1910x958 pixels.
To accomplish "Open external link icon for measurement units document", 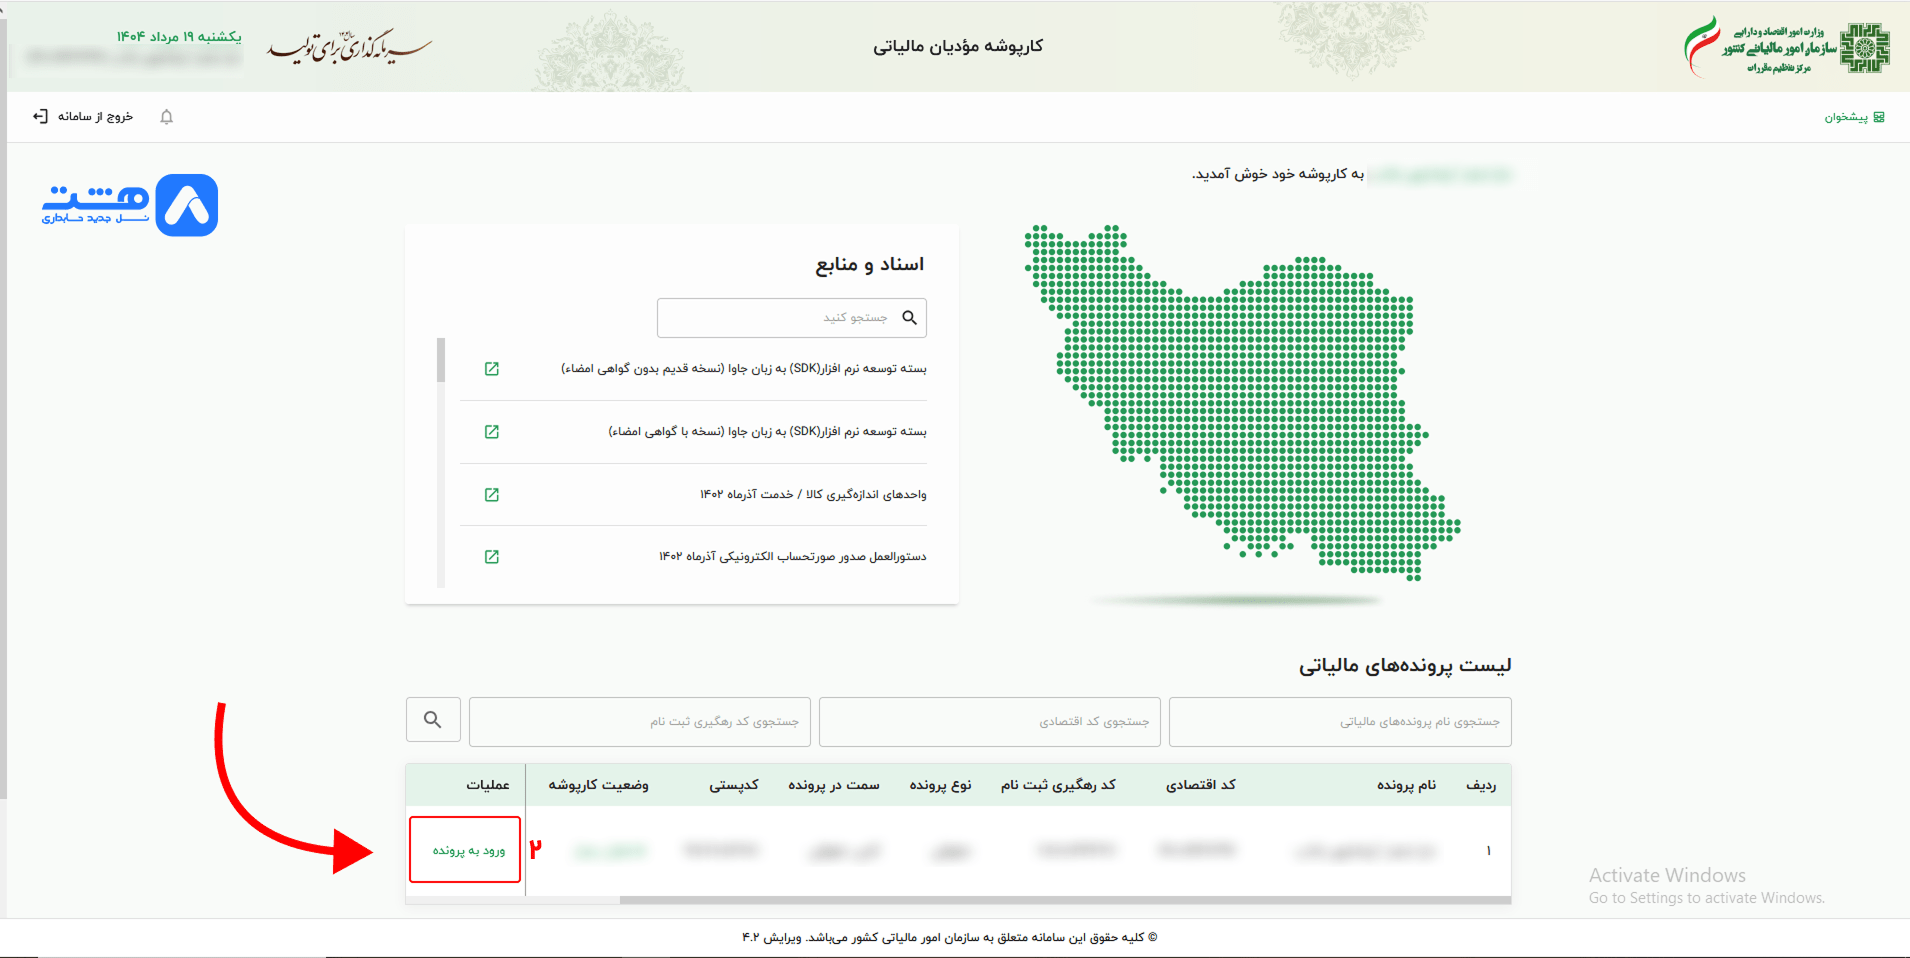I will coord(492,495).
